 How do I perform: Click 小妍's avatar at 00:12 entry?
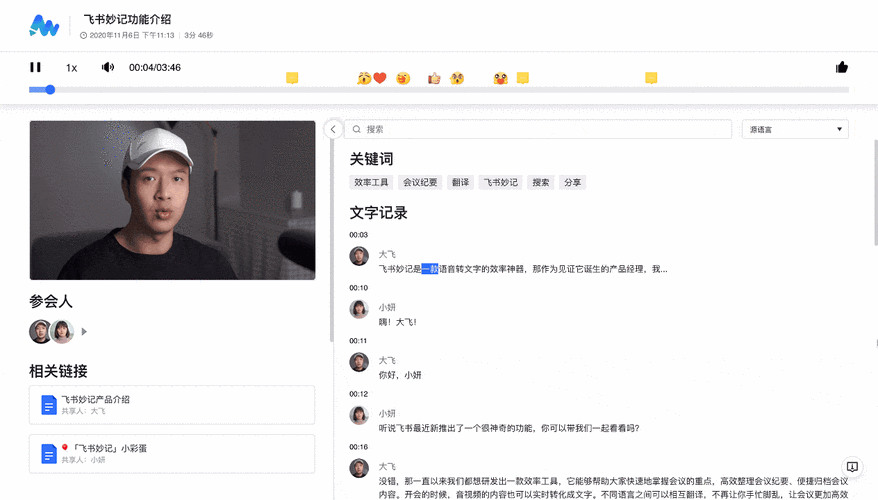point(359,415)
